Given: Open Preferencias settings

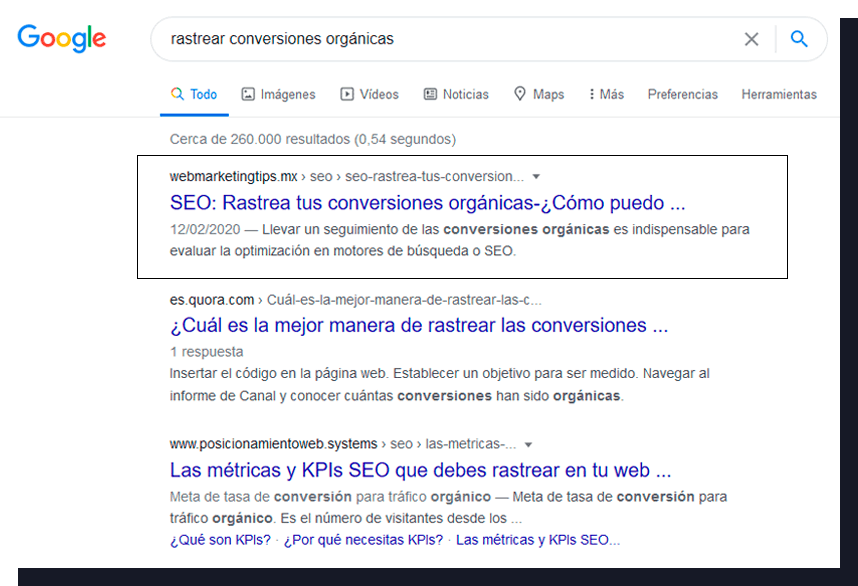Looking at the screenshot, I should coord(682,94).
